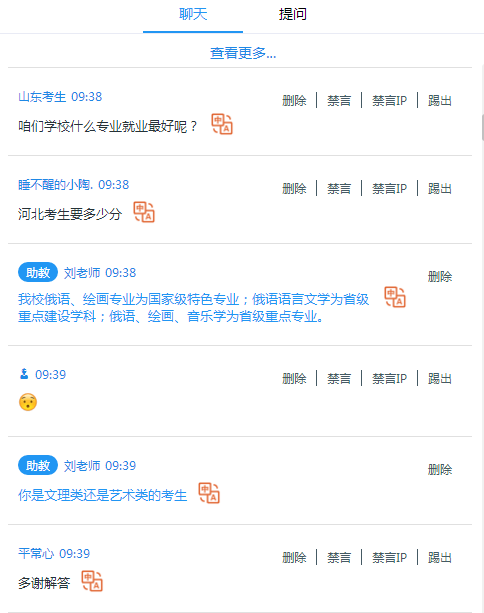The height and width of the screenshot is (613, 484).
Task: Translate the 山东考生 message about 专业就业
Action: click(222, 124)
